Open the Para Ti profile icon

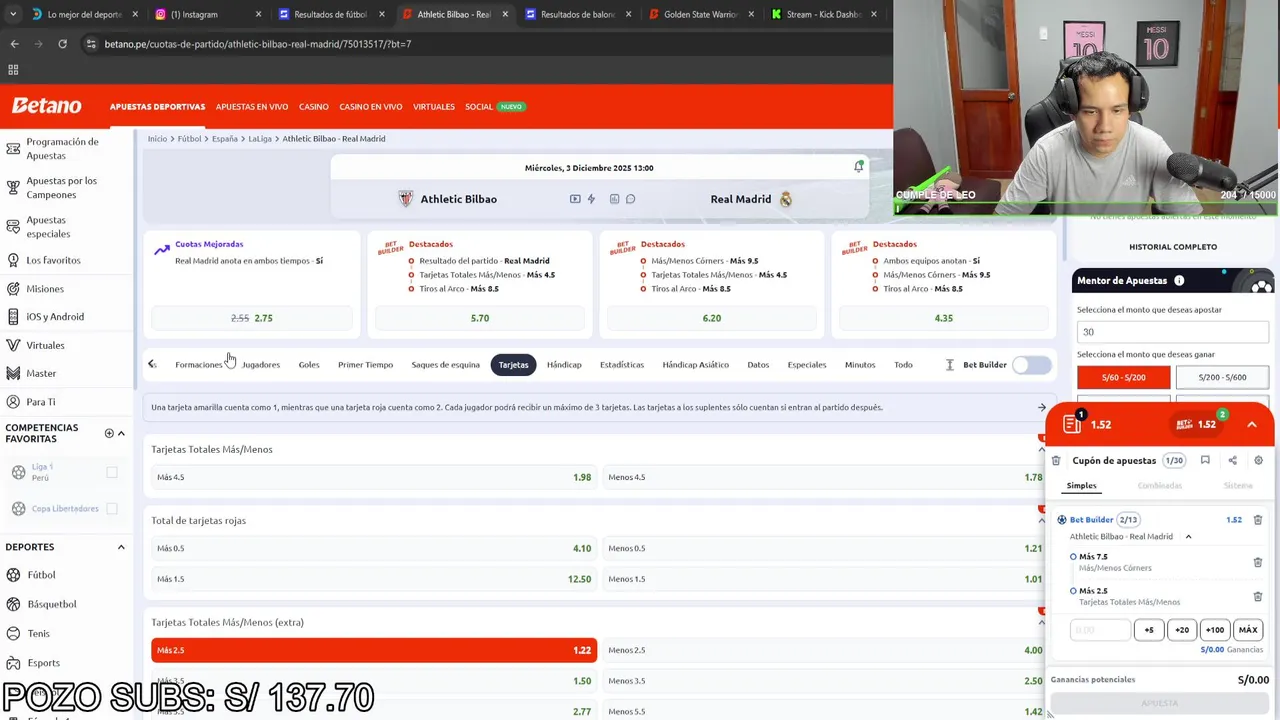13,402
